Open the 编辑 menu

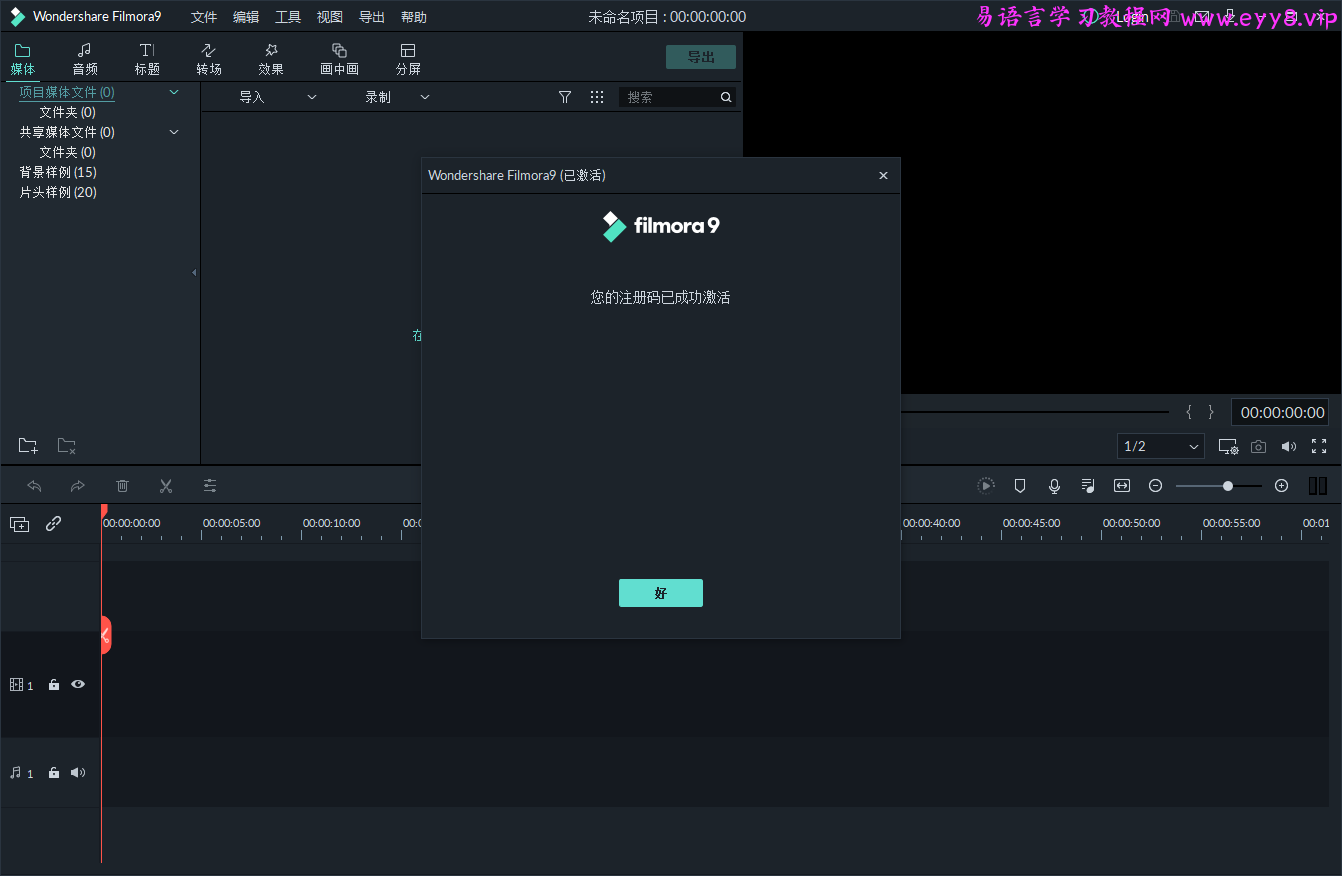(246, 17)
